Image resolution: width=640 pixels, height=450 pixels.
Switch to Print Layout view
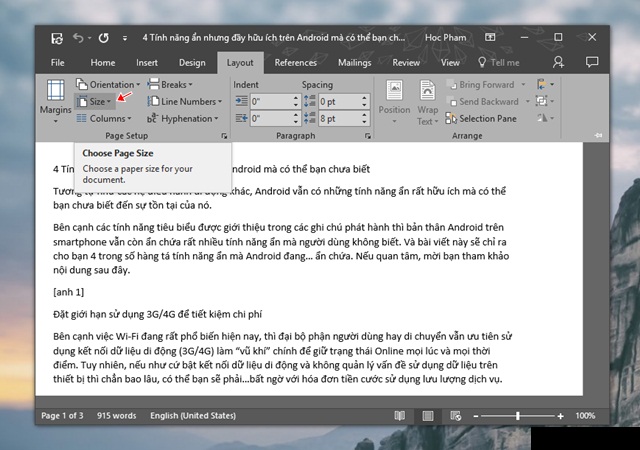(428, 415)
